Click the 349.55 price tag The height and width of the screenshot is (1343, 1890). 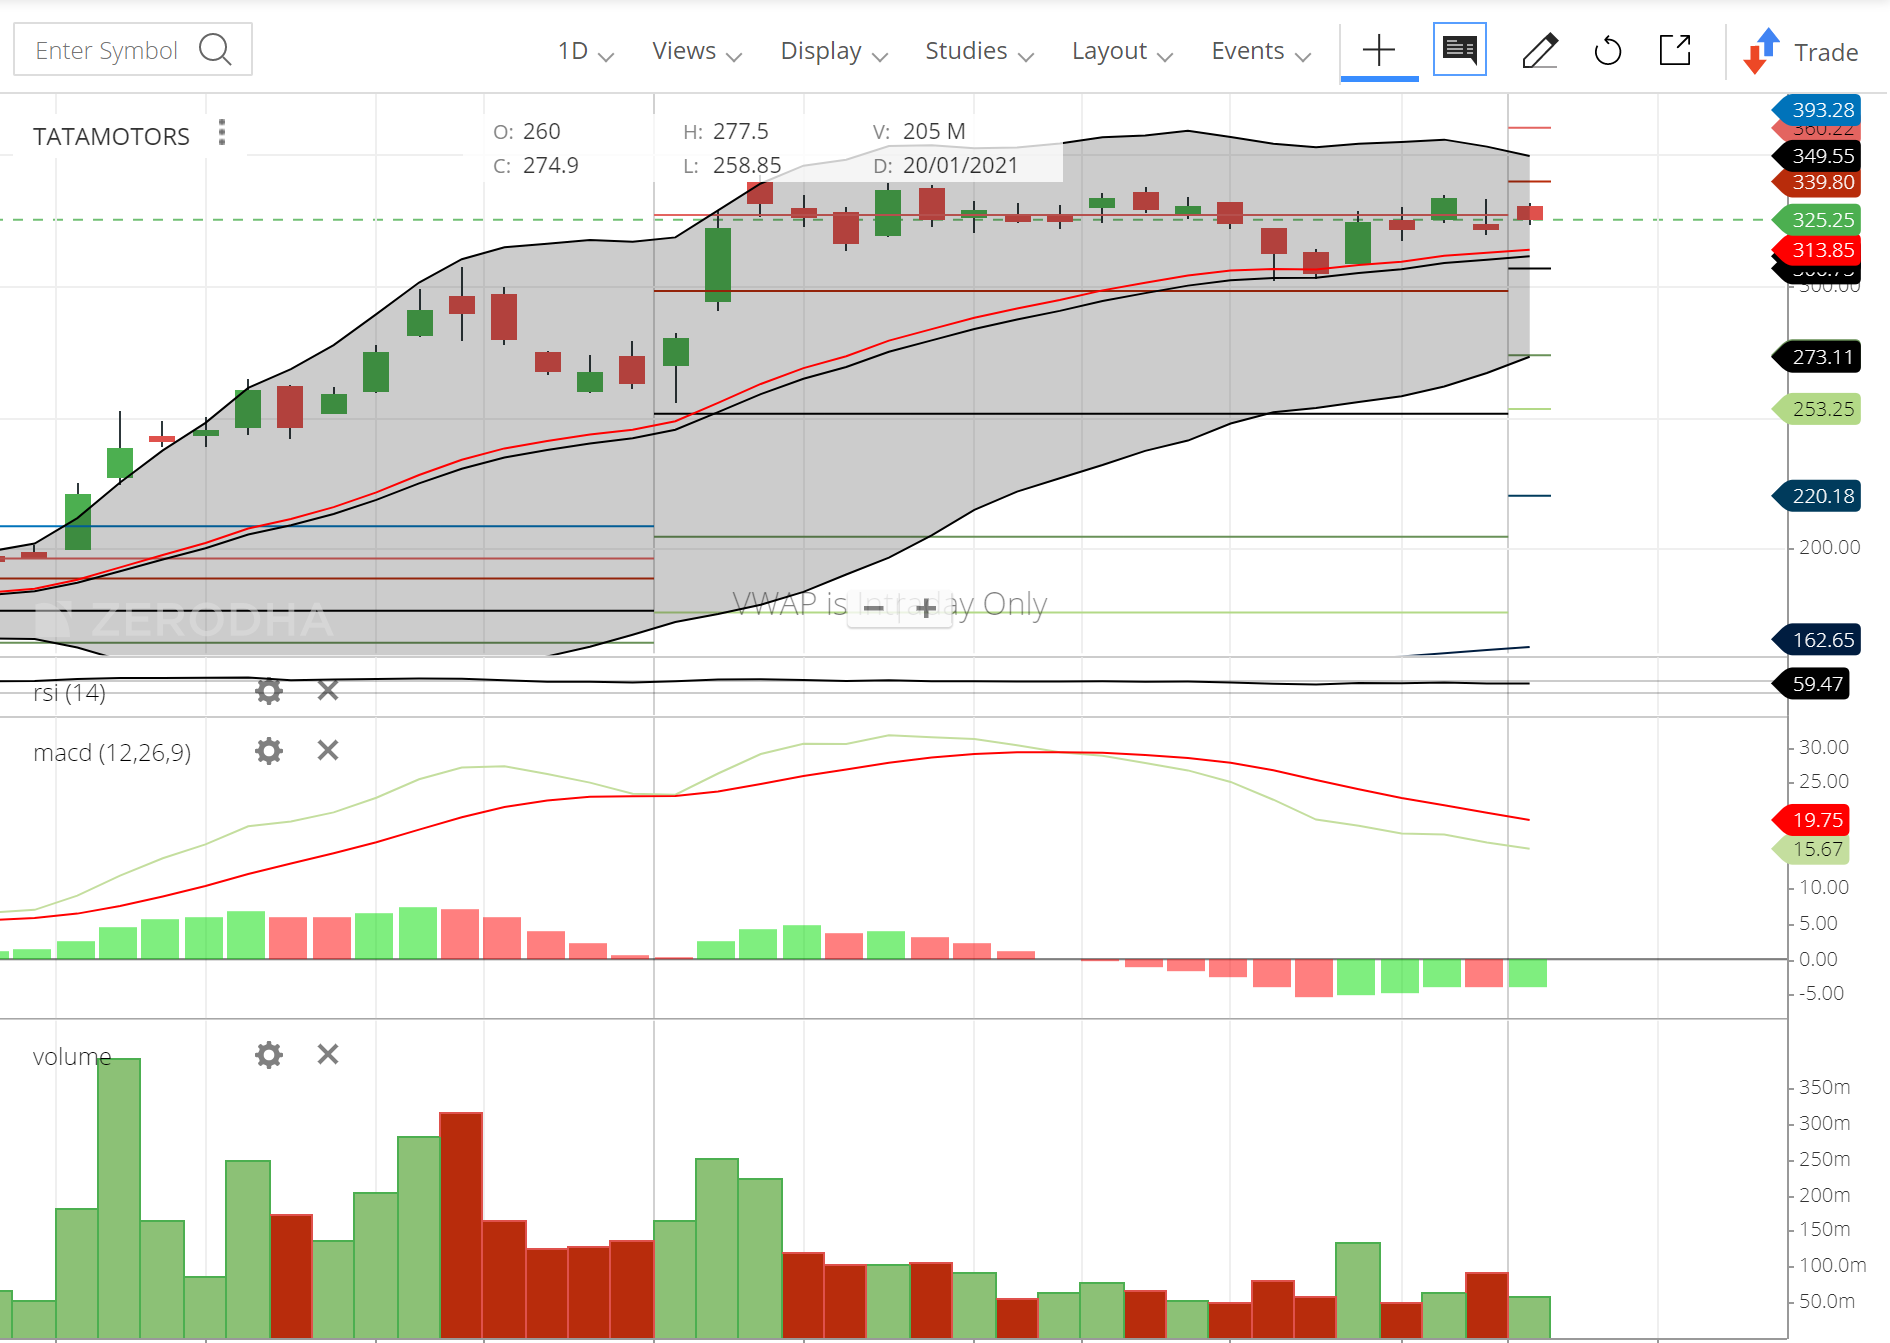click(x=1816, y=156)
